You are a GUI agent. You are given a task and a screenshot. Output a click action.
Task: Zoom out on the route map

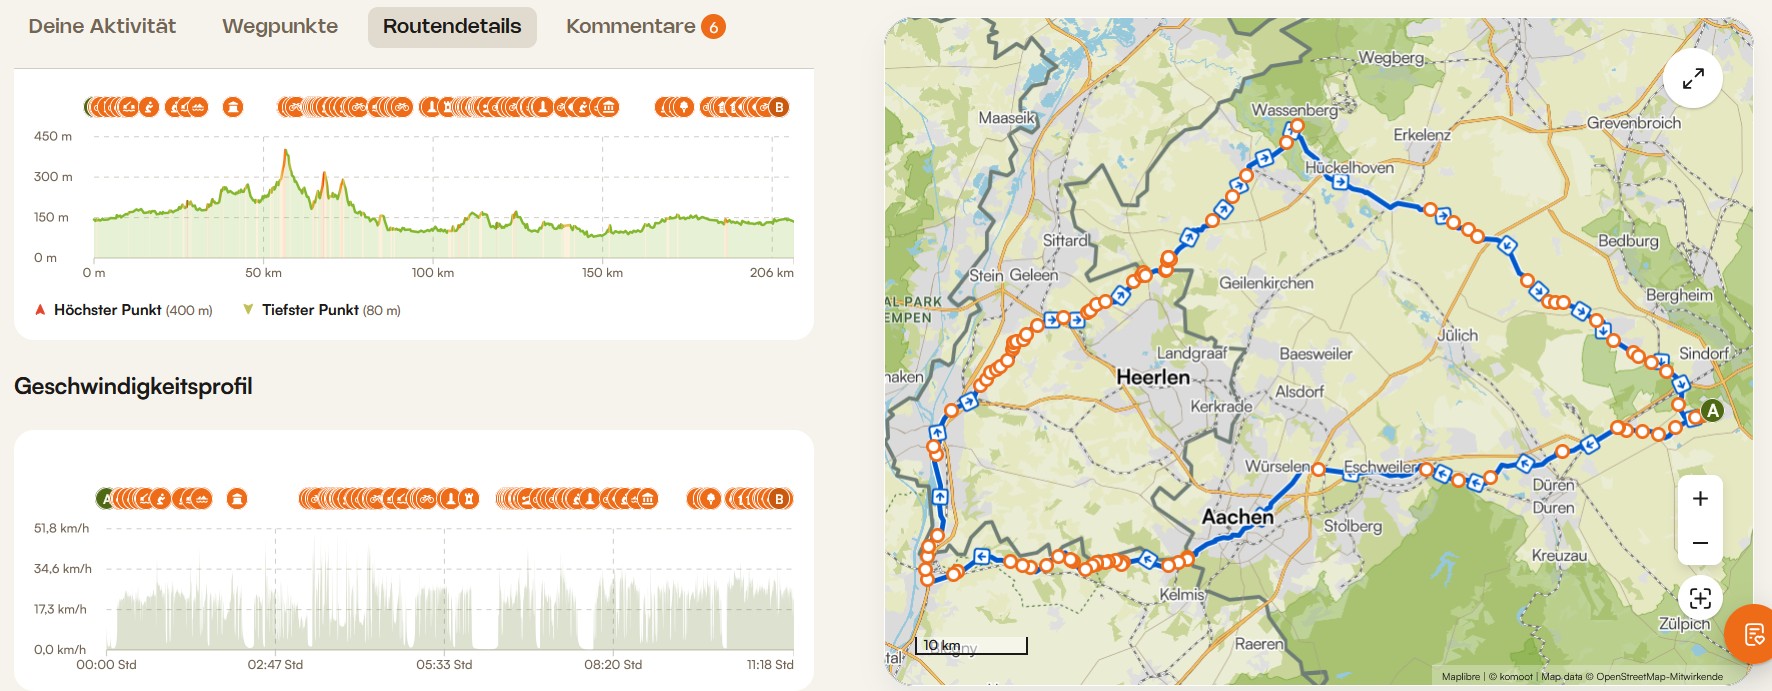(1700, 543)
